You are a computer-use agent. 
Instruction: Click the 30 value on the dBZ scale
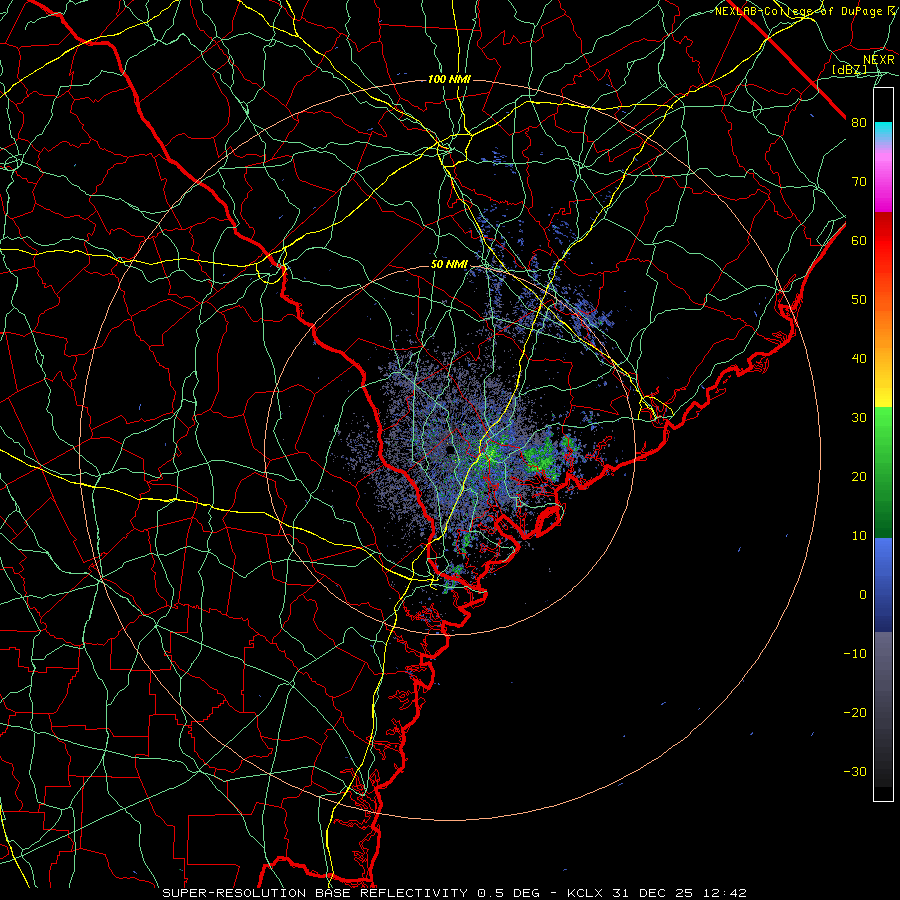(x=859, y=417)
